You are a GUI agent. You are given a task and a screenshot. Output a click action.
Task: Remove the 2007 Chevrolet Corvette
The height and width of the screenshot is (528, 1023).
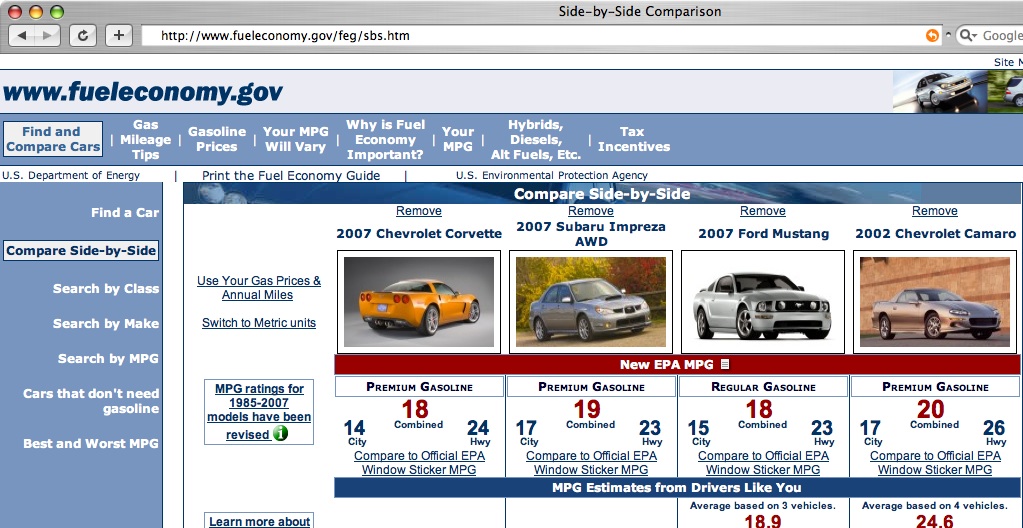(419, 211)
